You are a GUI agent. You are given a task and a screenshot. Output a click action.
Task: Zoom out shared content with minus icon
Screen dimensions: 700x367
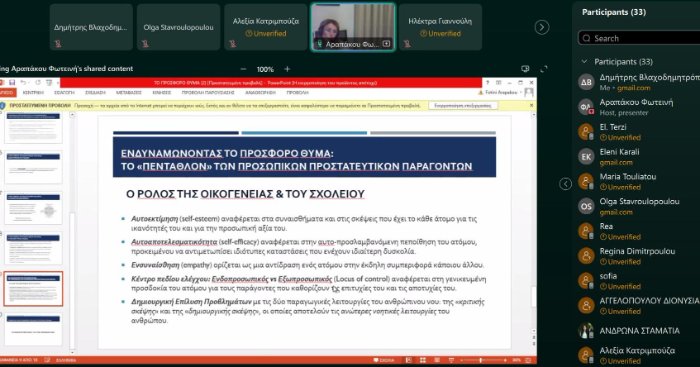243,69
